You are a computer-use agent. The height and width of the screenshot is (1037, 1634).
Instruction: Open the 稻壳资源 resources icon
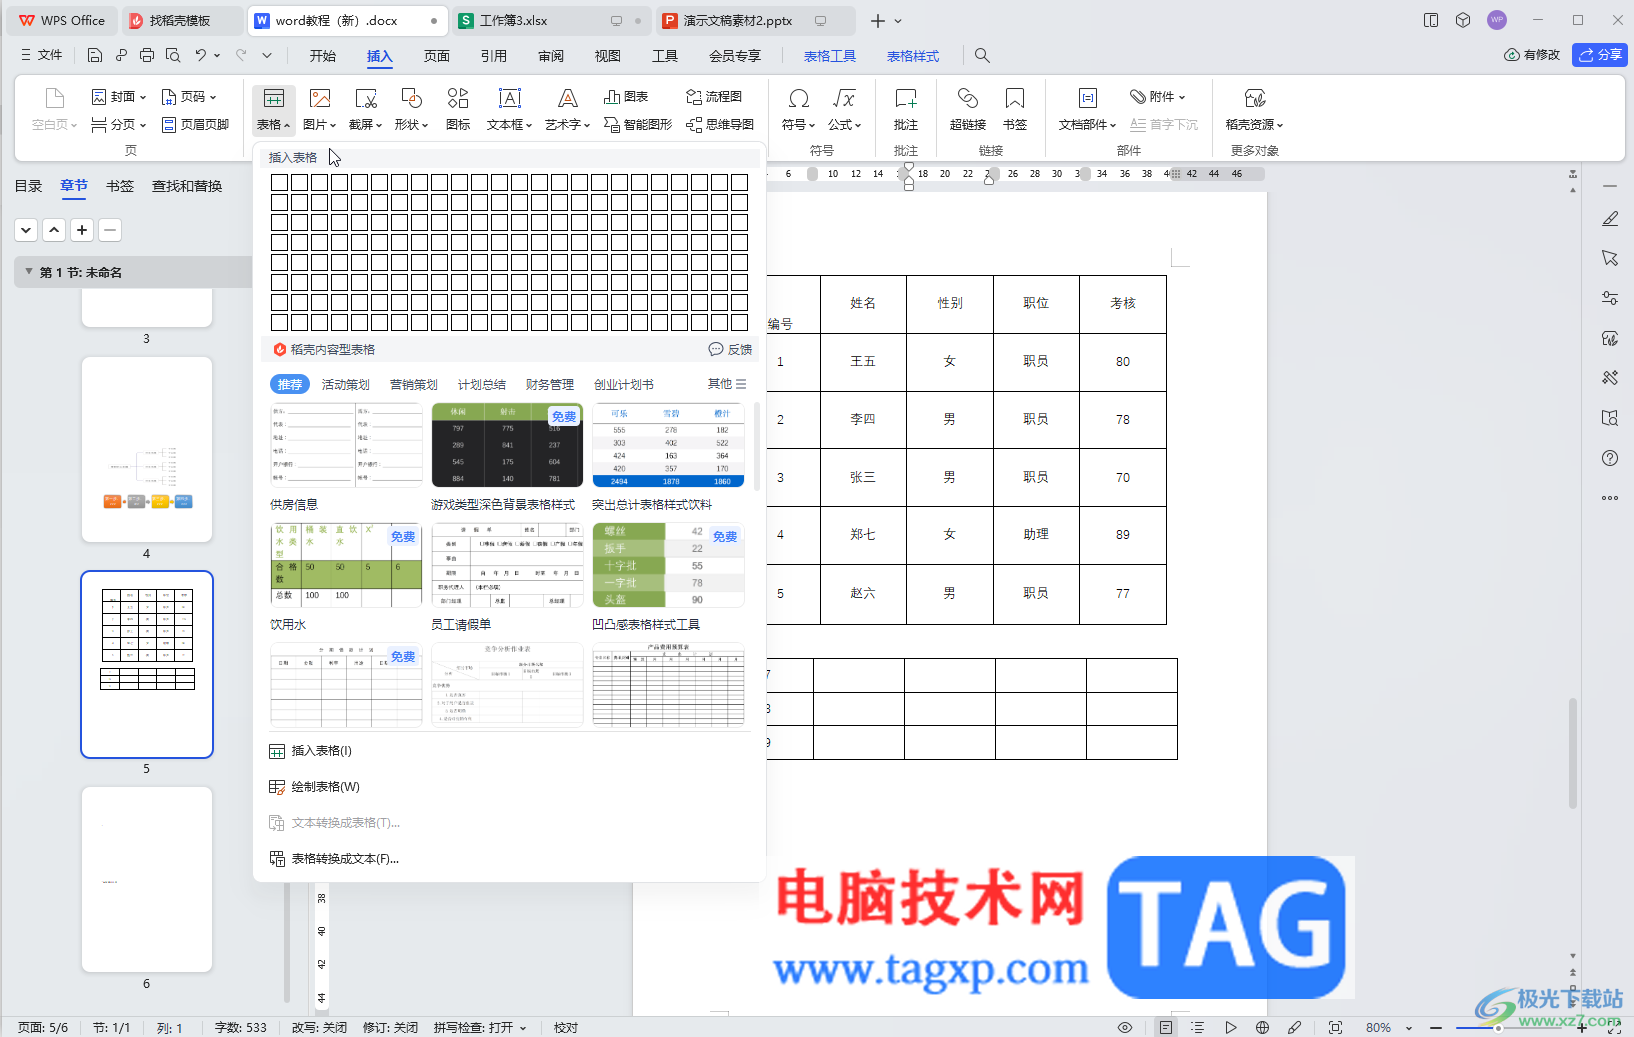1254,98
